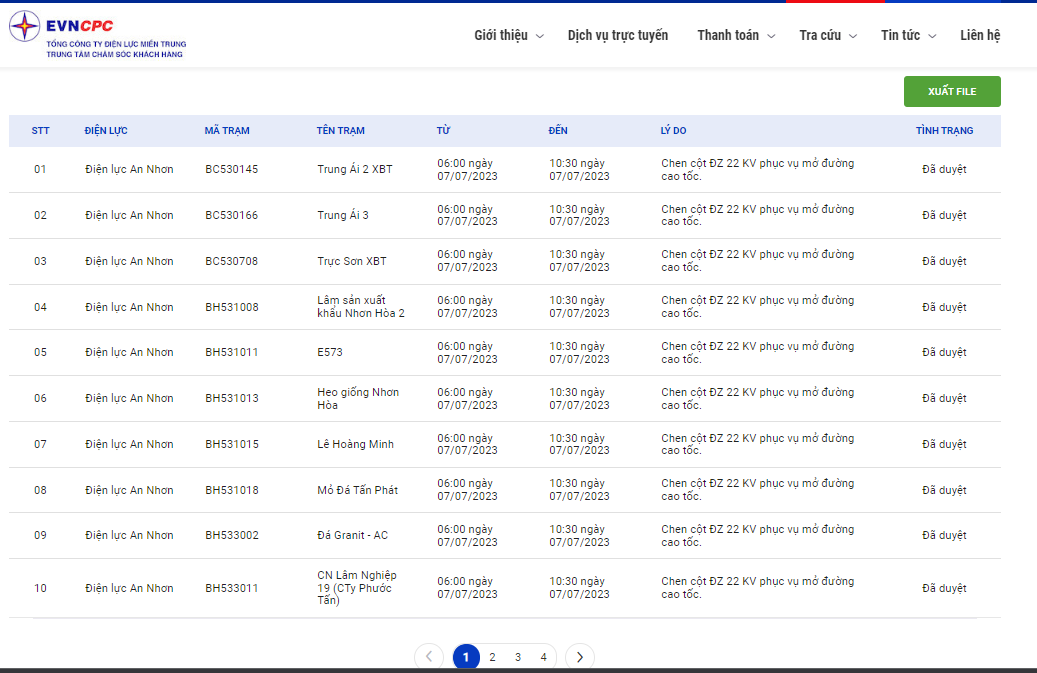Select the Mỏ Đá Tấn Phát row
Screen dimensions: 1037x673
[x=505, y=490]
